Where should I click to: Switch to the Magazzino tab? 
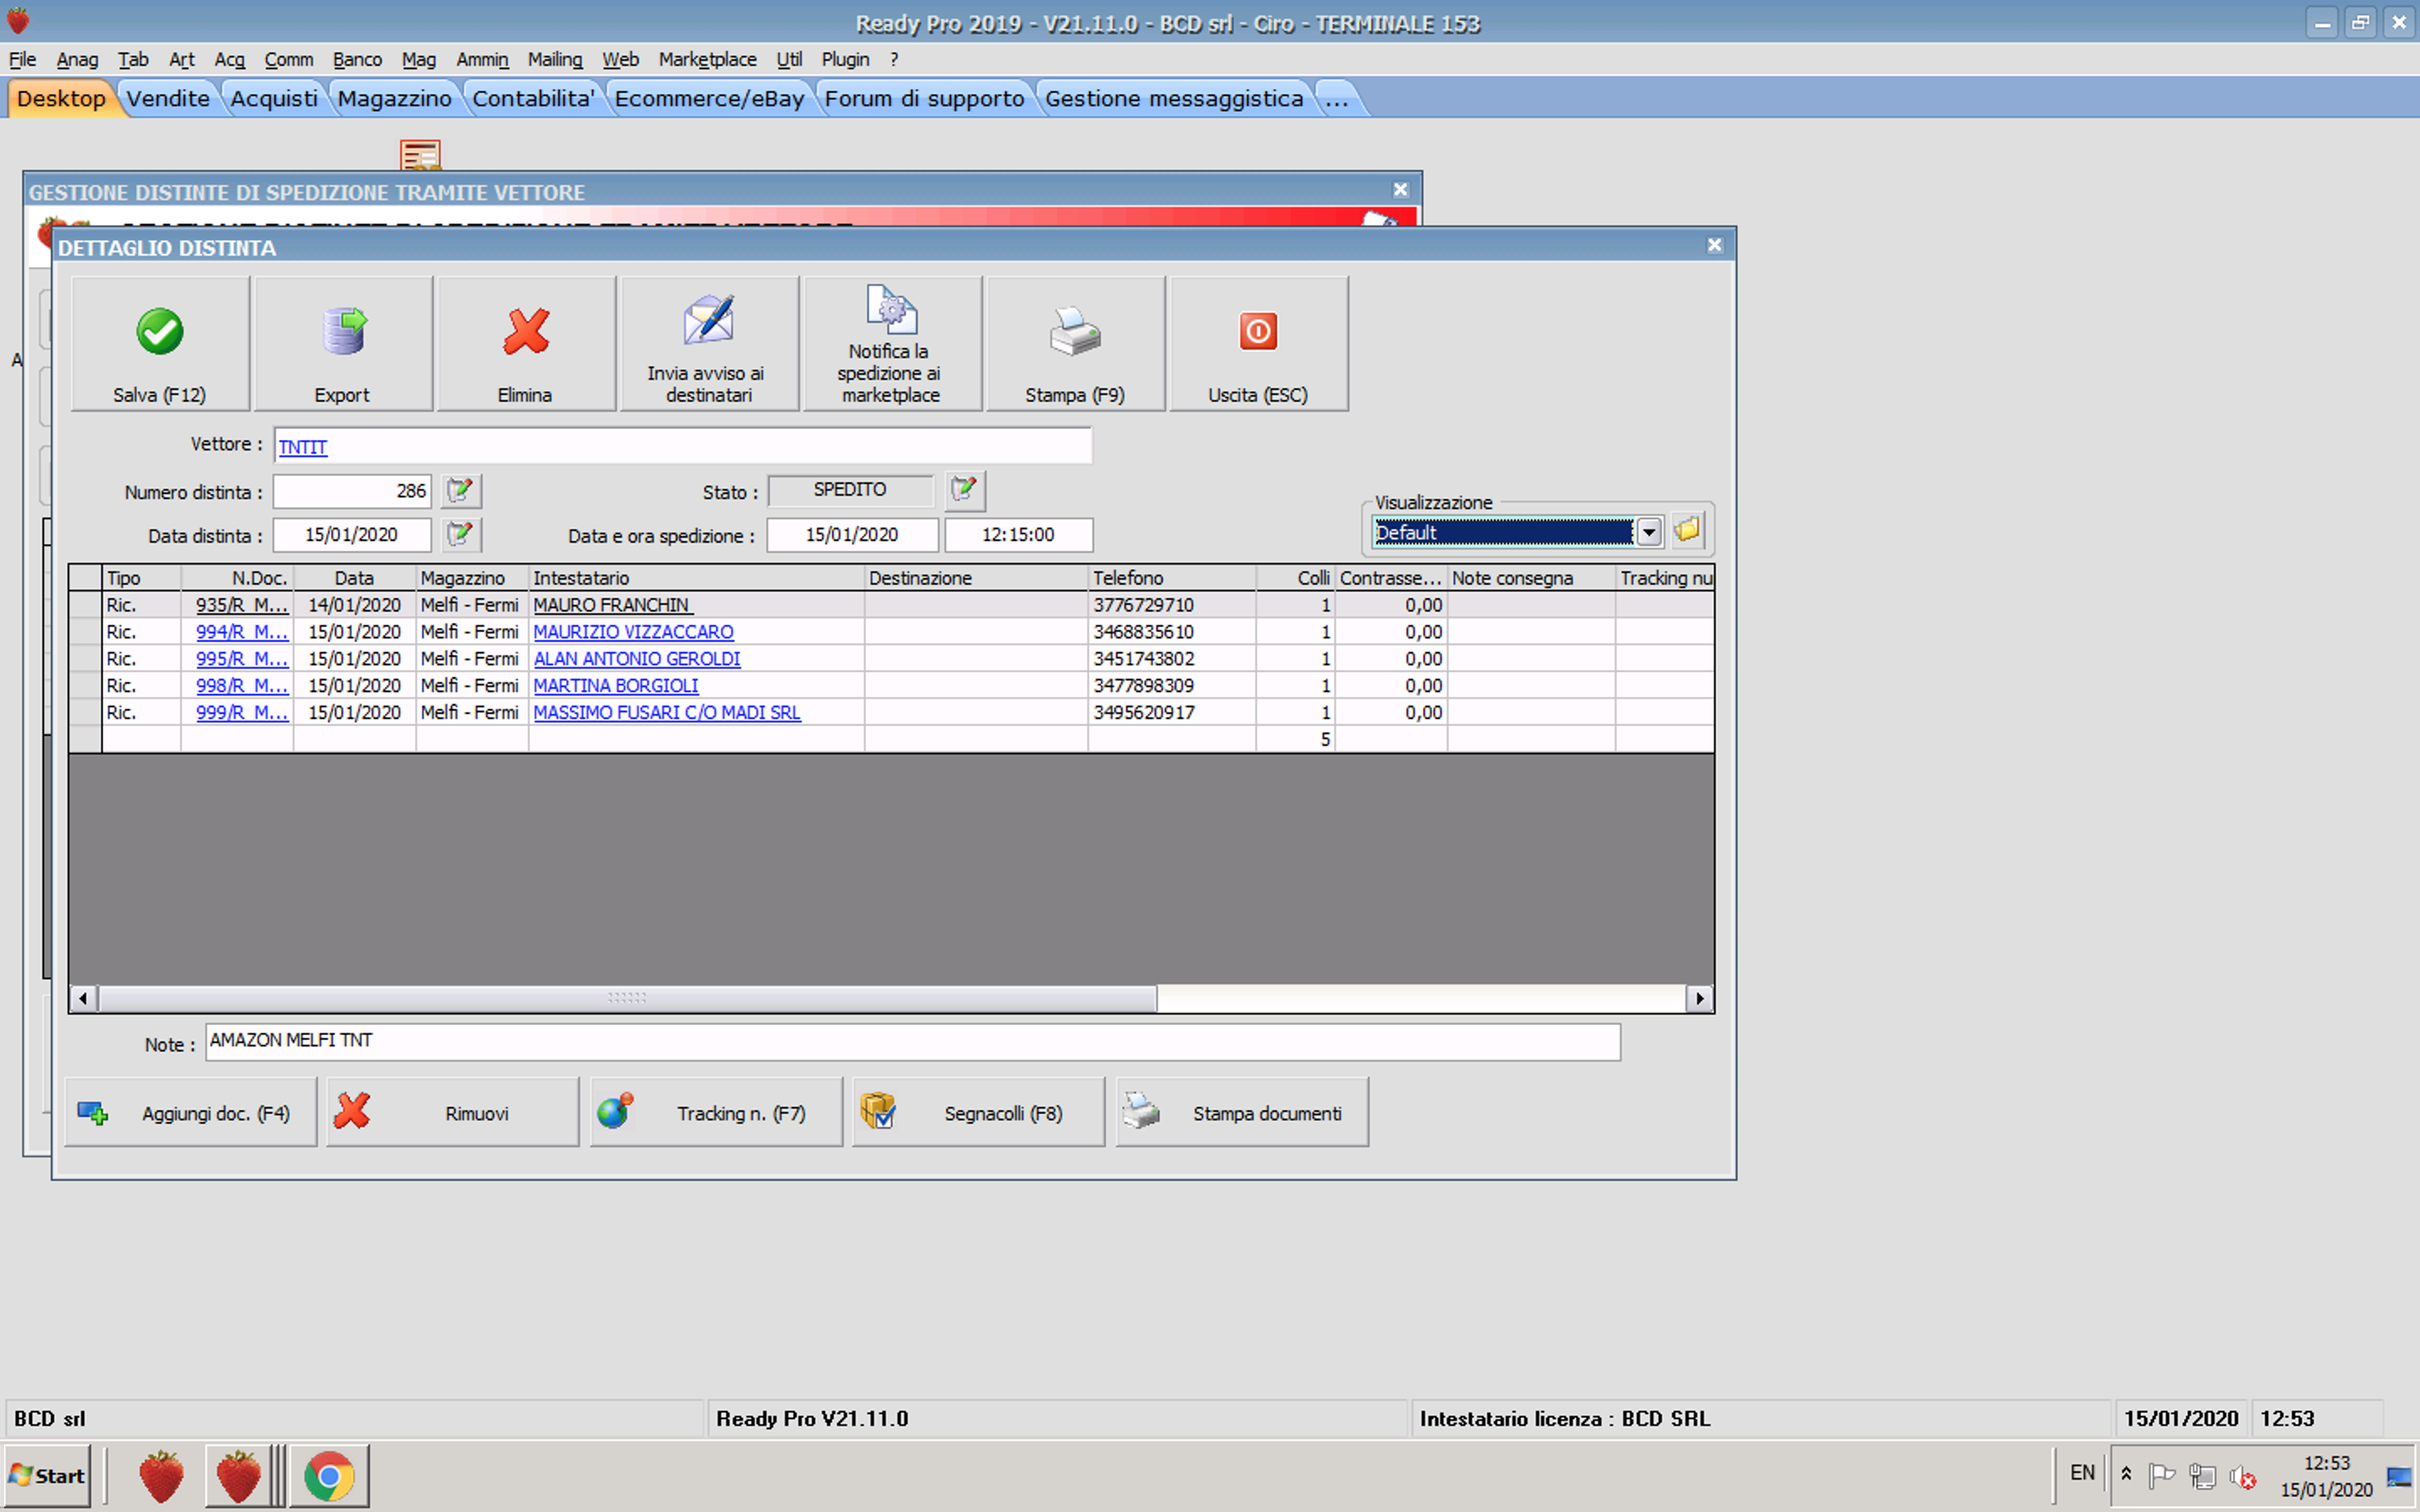(x=395, y=98)
